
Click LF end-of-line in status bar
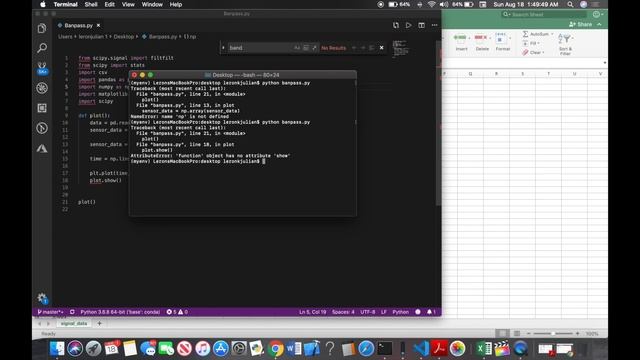point(384,312)
